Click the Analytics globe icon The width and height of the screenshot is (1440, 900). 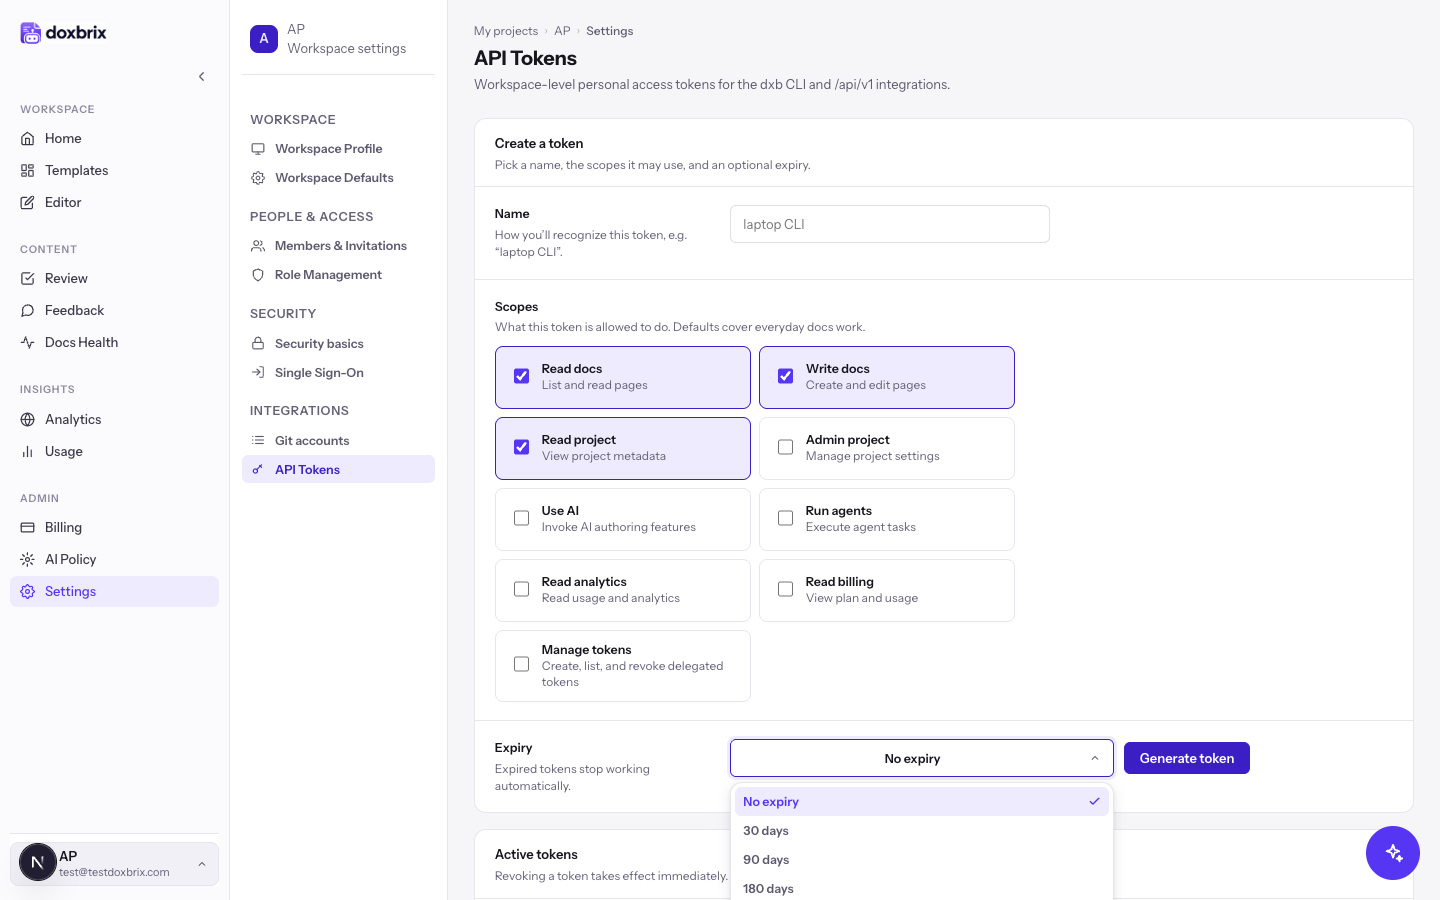pyautogui.click(x=28, y=419)
